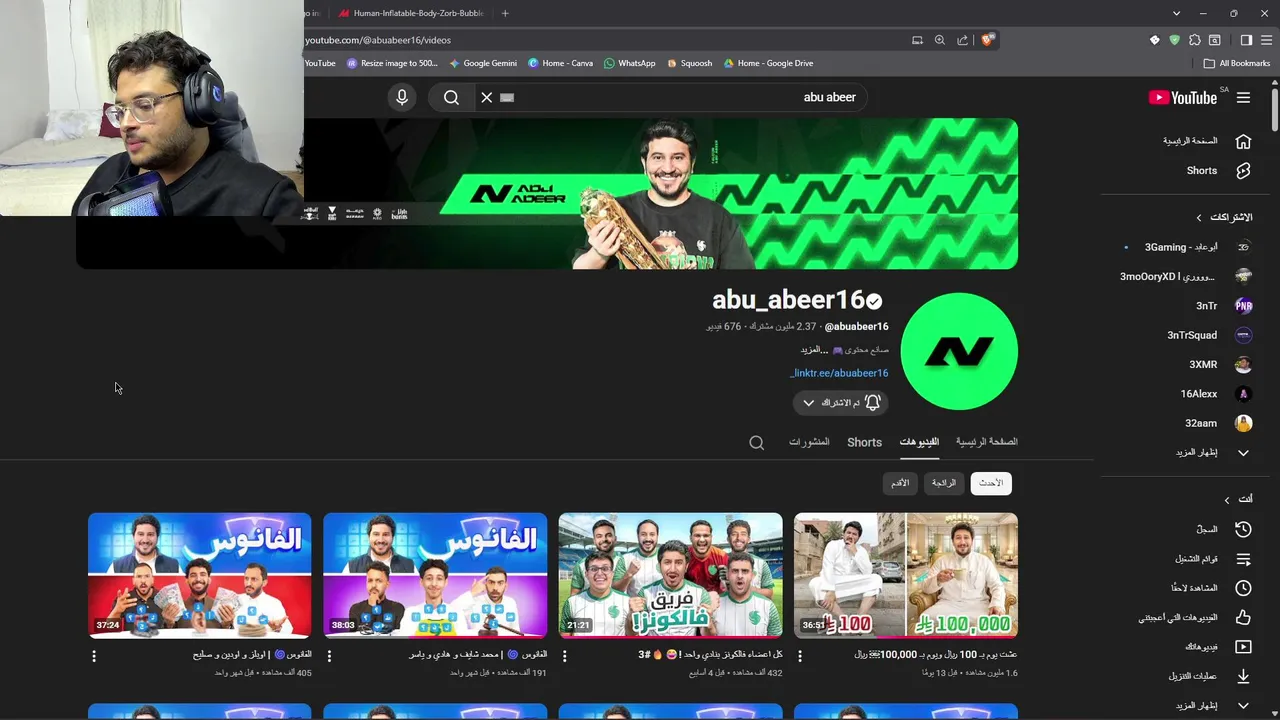This screenshot has height=720, width=1280.
Task: Open a new browser tab with plus
Action: click(505, 13)
